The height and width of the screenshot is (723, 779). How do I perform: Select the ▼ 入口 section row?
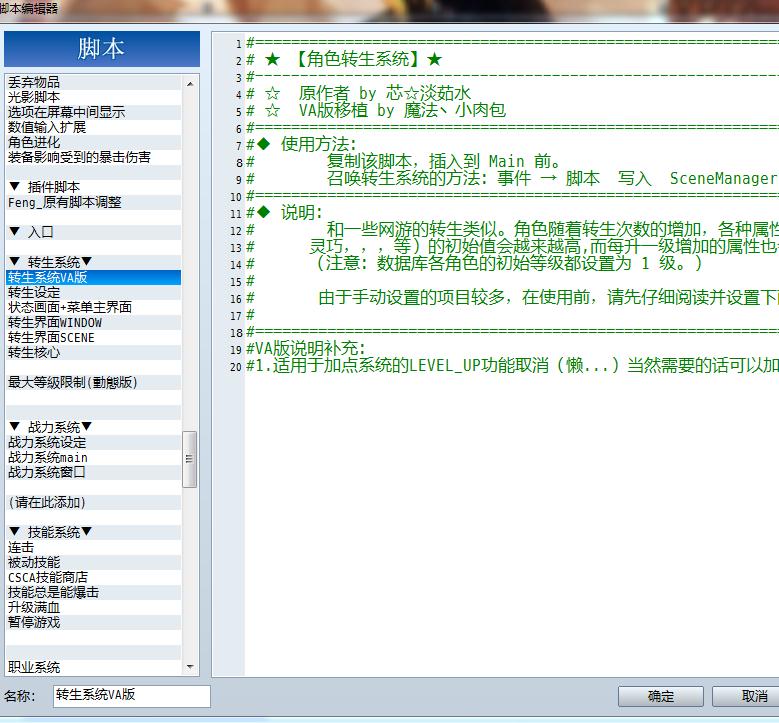93,232
